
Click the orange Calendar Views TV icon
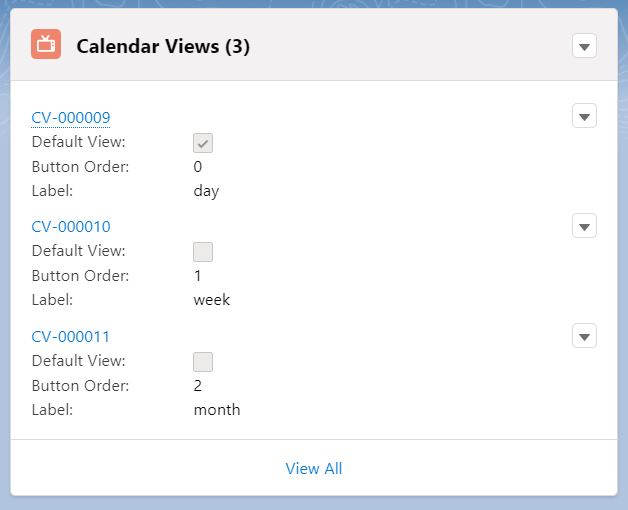[46, 44]
